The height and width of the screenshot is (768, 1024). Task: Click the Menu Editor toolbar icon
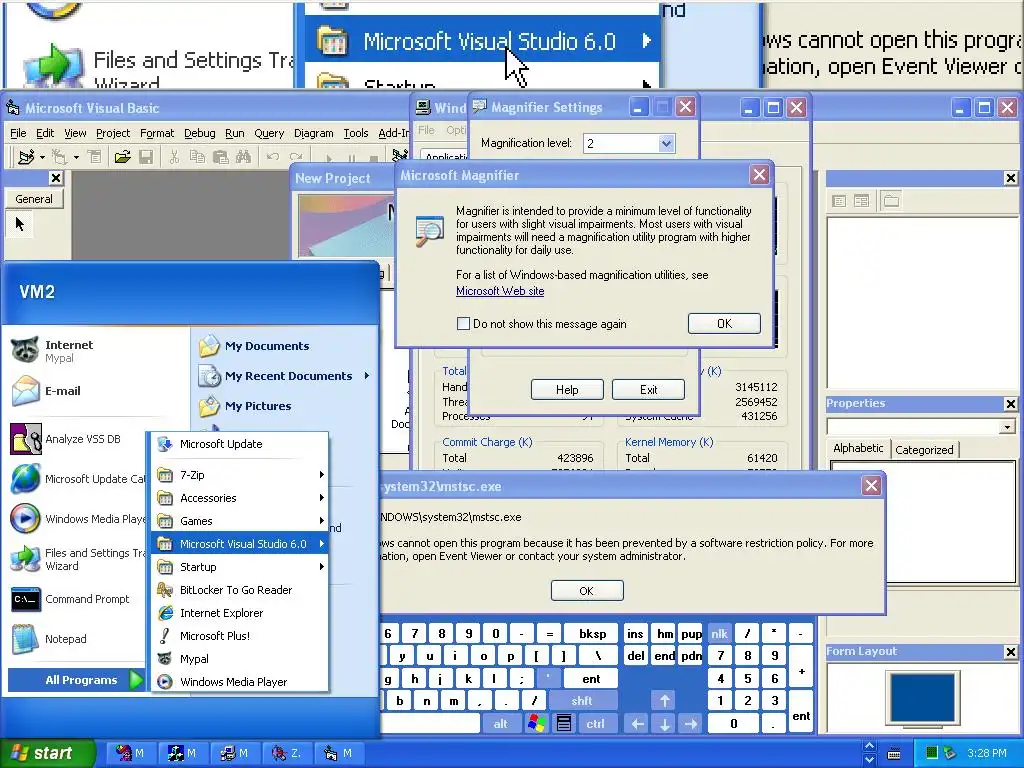coord(95,157)
